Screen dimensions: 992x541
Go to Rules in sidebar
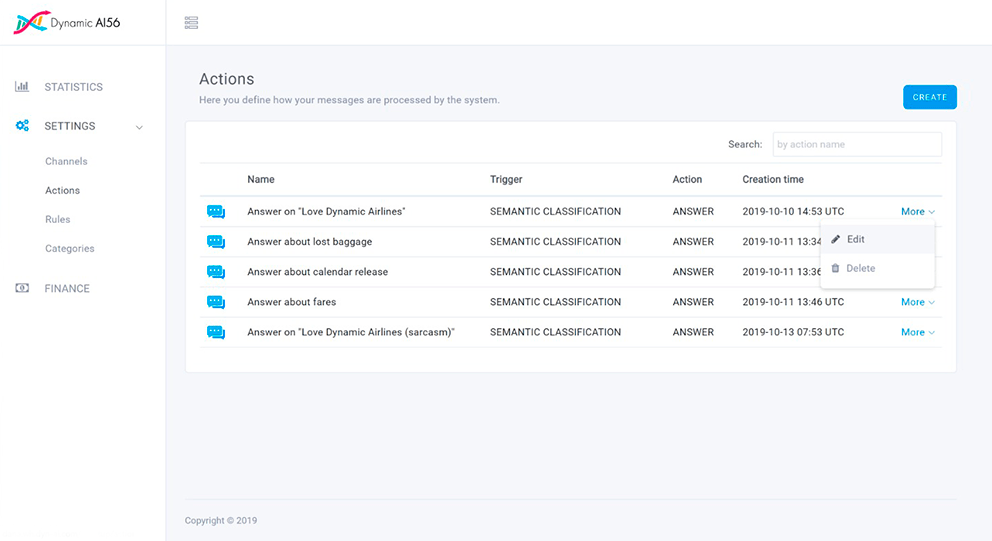click(x=58, y=219)
